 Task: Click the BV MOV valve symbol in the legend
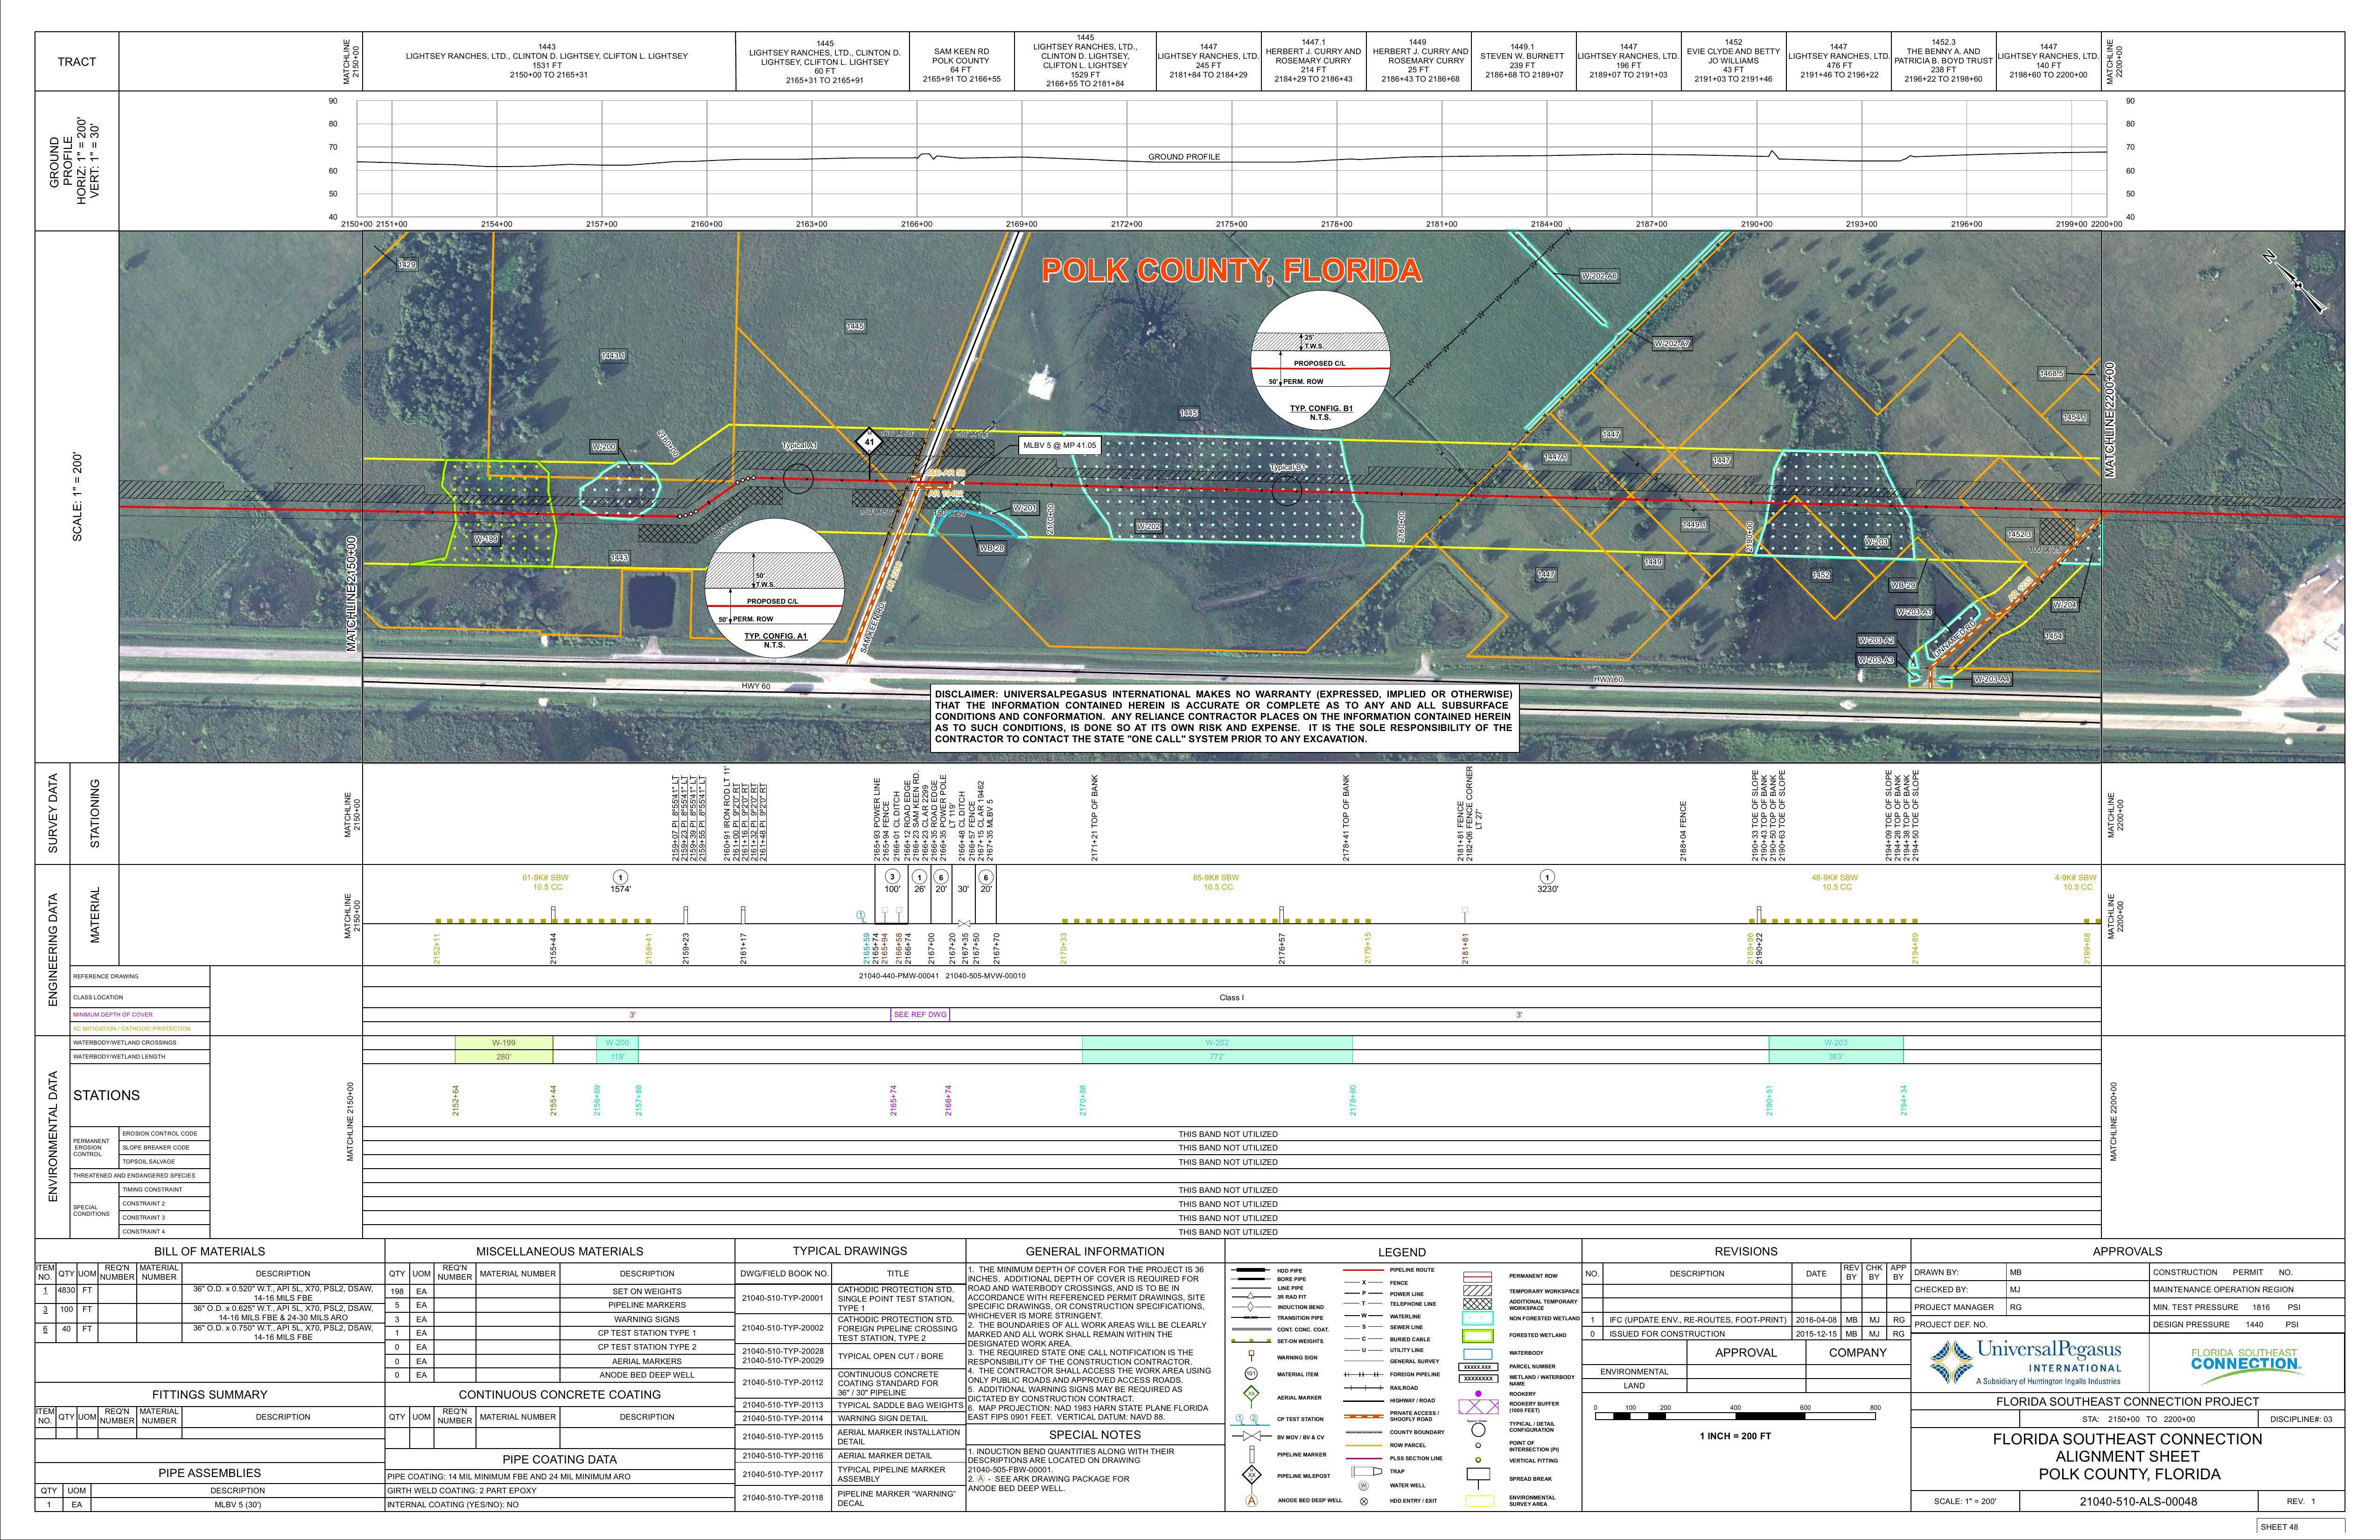[x=1251, y=1437]
